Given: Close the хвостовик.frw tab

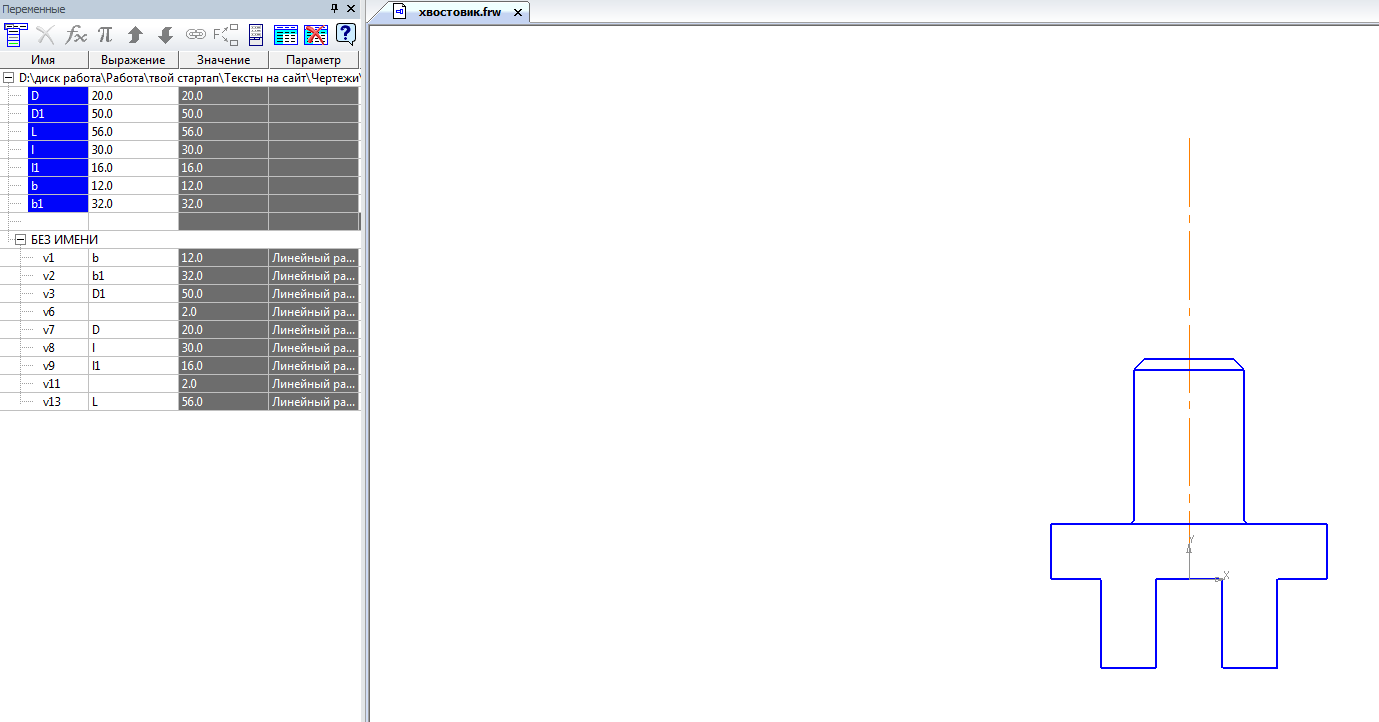Looking at the screenshot, I should (x=518, y=13).
